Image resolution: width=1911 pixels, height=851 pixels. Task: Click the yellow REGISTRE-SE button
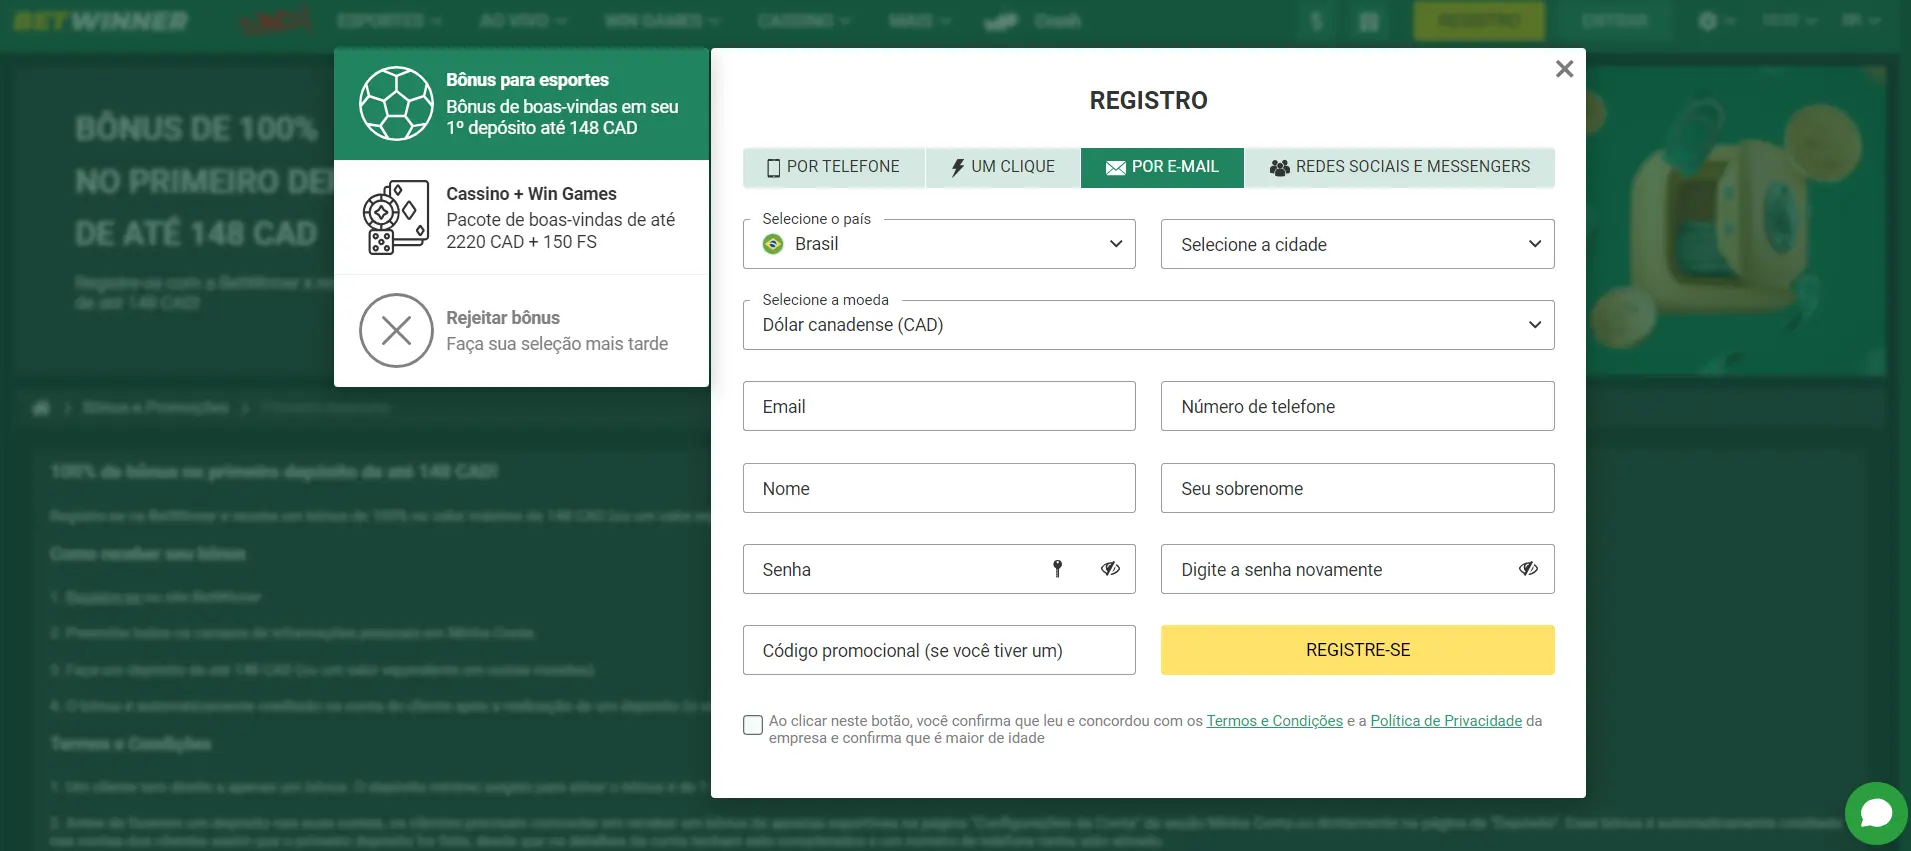point(1357,650)
